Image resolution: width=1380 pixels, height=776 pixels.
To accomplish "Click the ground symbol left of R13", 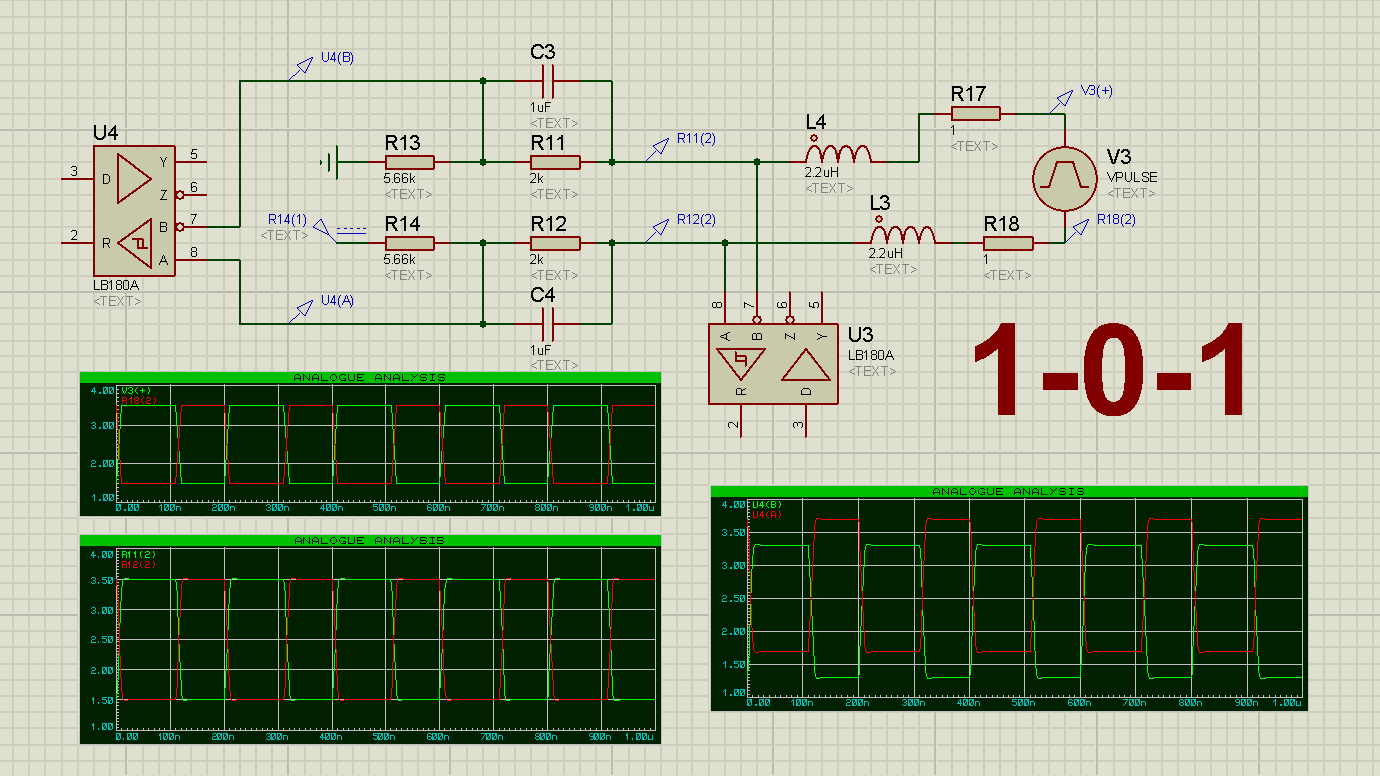I will pyautogui.click(x=329, y=161).
